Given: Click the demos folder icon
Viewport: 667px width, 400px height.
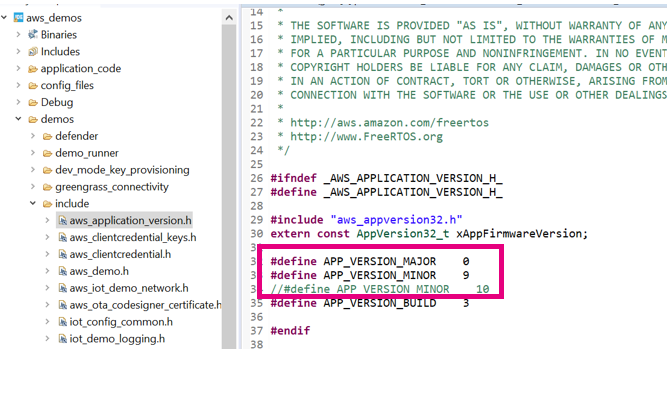Looking at the screenshot, I should click(33, 119).
